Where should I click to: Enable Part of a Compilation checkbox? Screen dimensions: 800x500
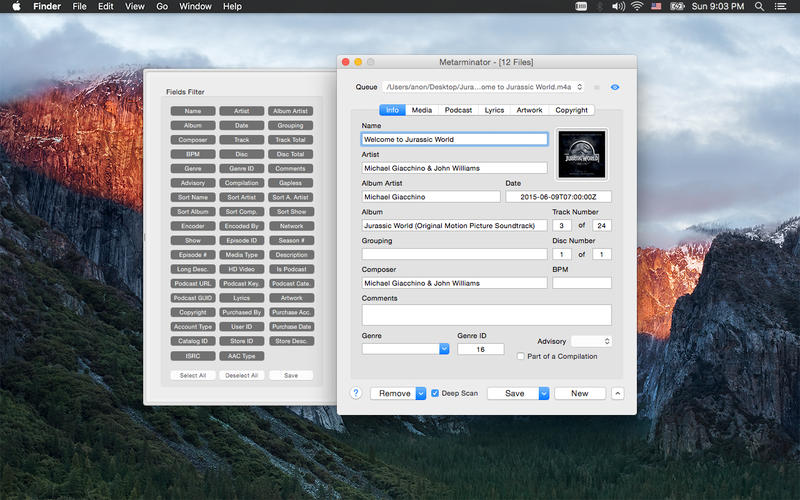pos(520,356)
